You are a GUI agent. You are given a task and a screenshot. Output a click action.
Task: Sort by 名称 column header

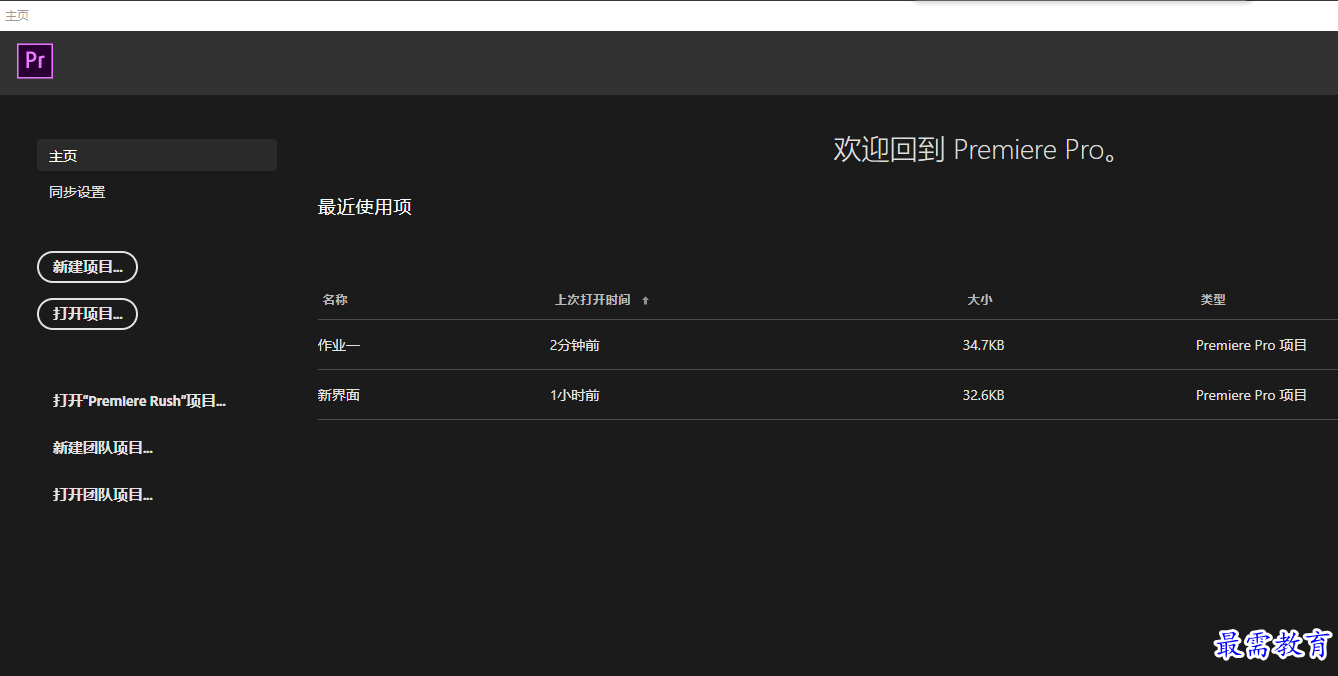pos(335,300)
